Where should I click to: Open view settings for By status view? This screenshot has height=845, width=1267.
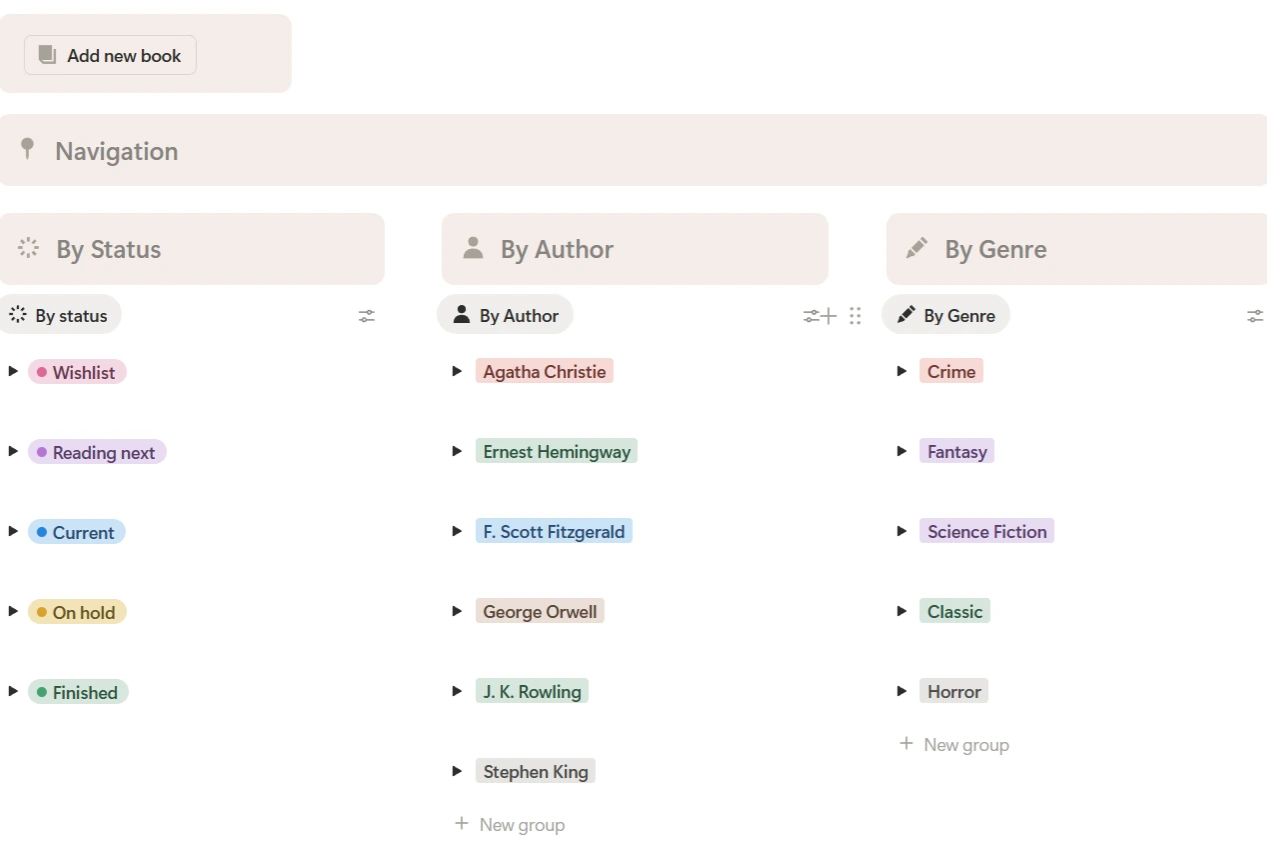367,316
